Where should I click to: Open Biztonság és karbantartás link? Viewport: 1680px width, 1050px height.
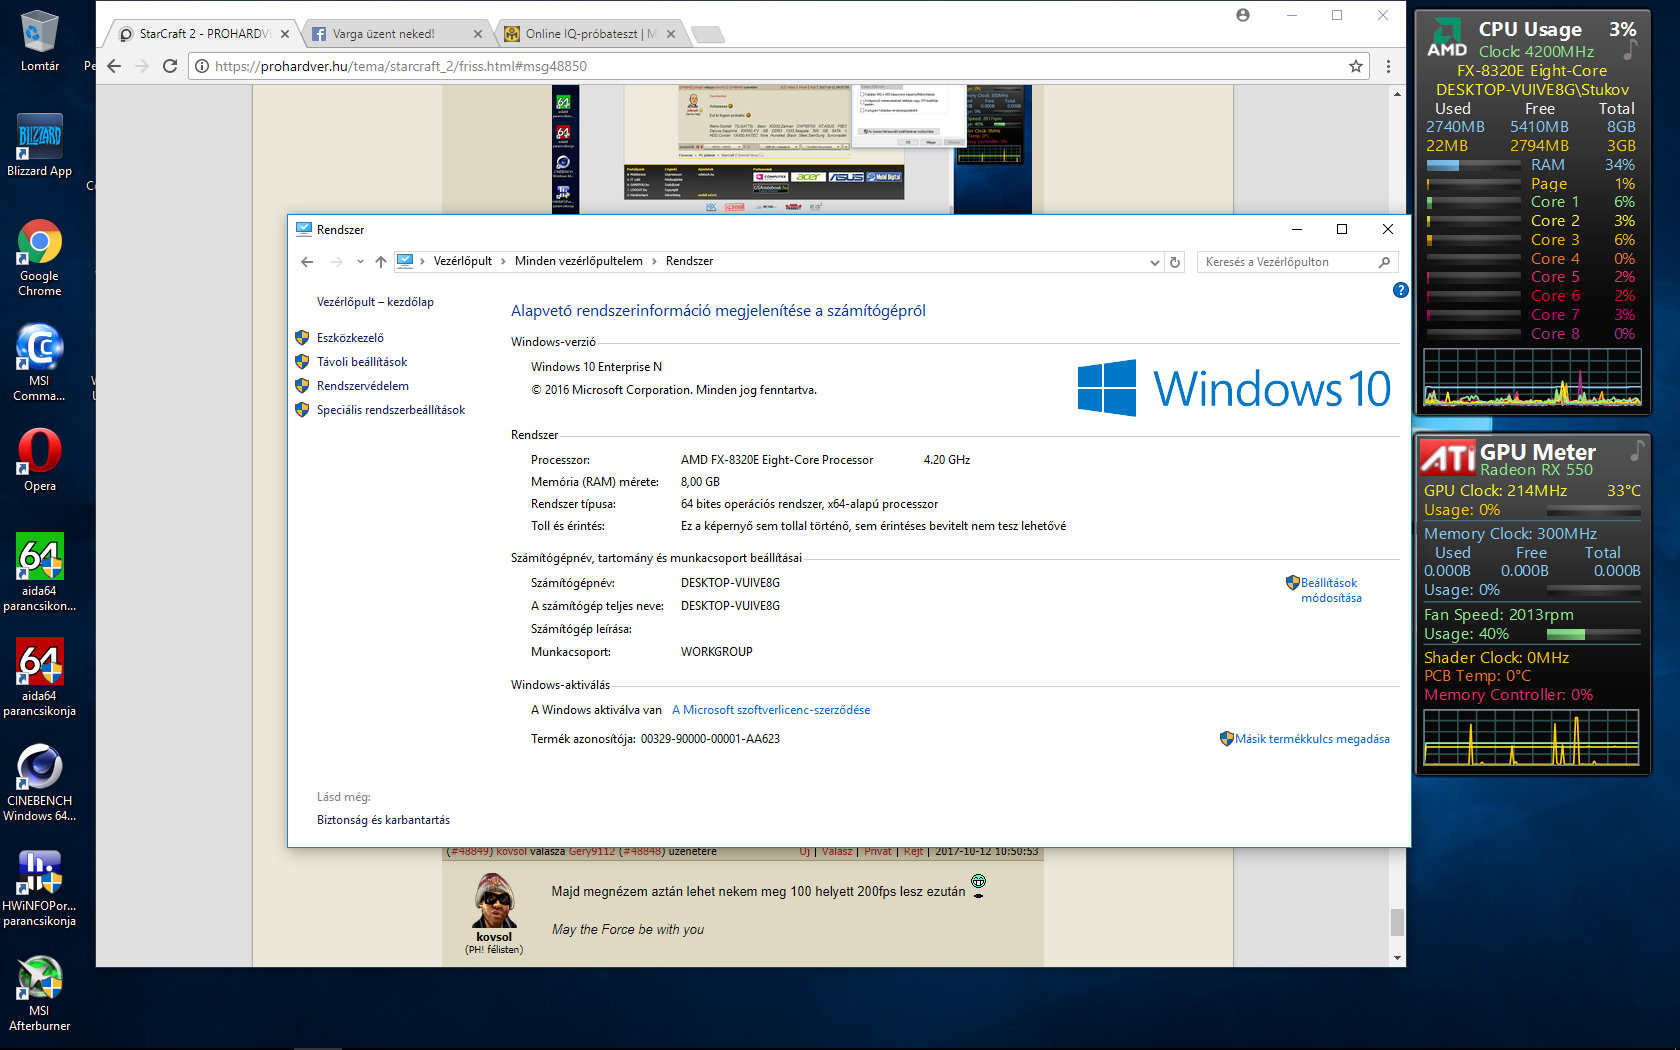383,820
